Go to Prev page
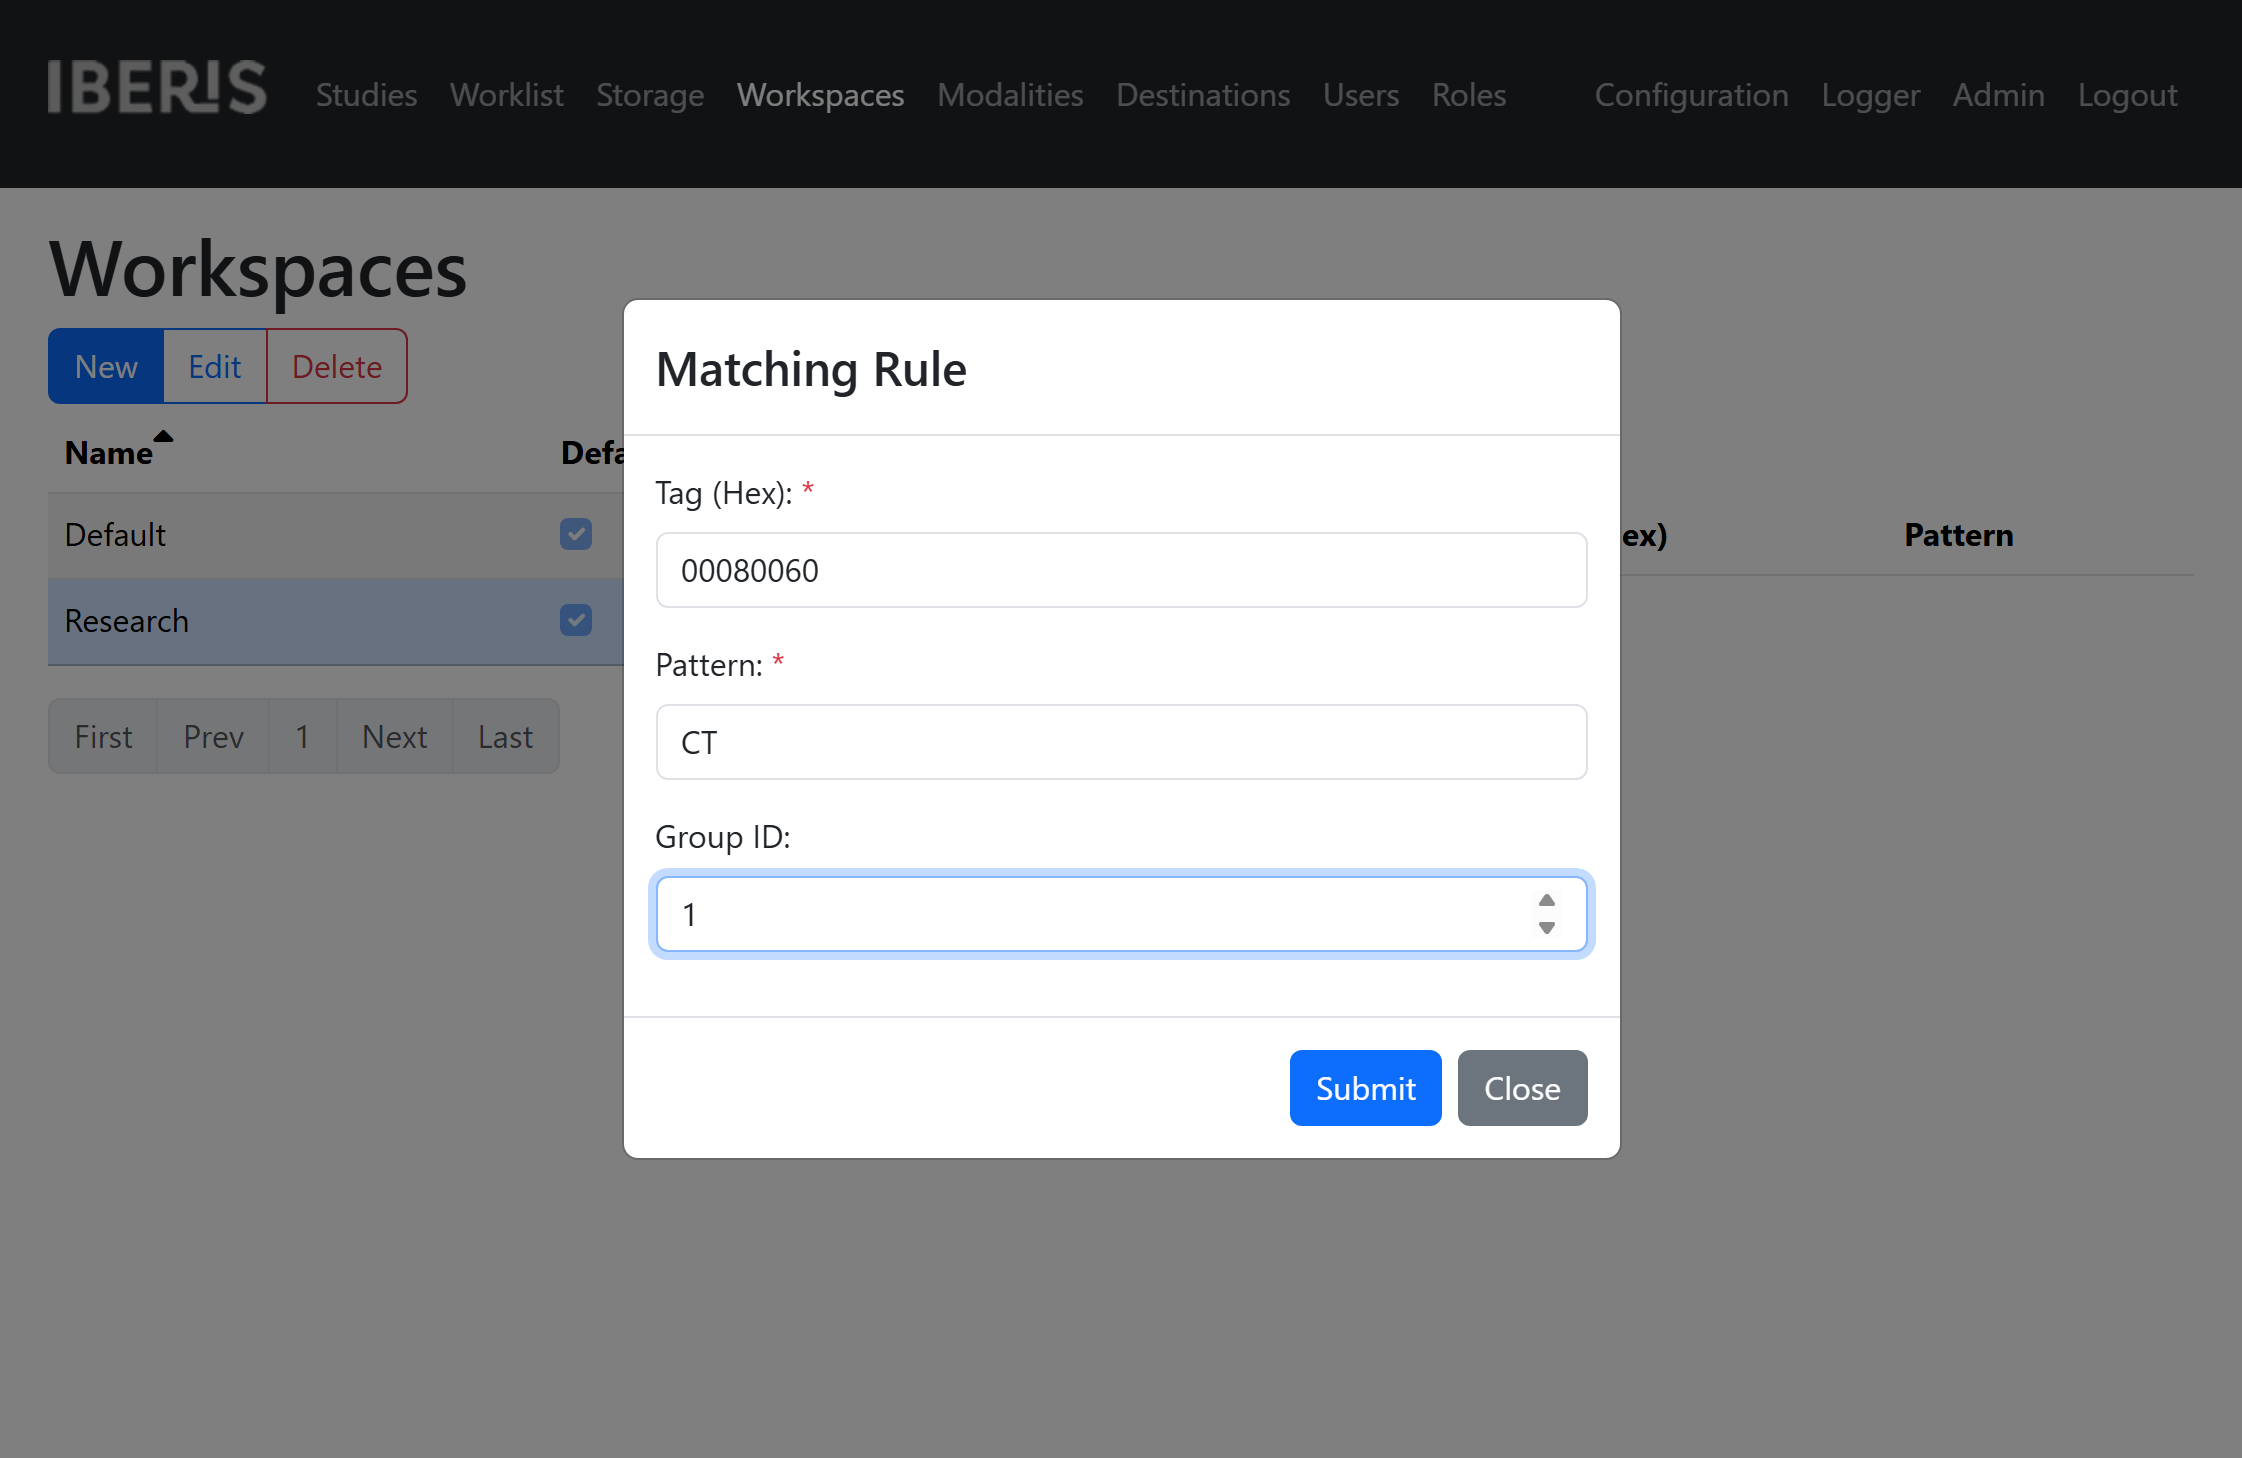2242x1458 pixels. (x=213, y=736)
